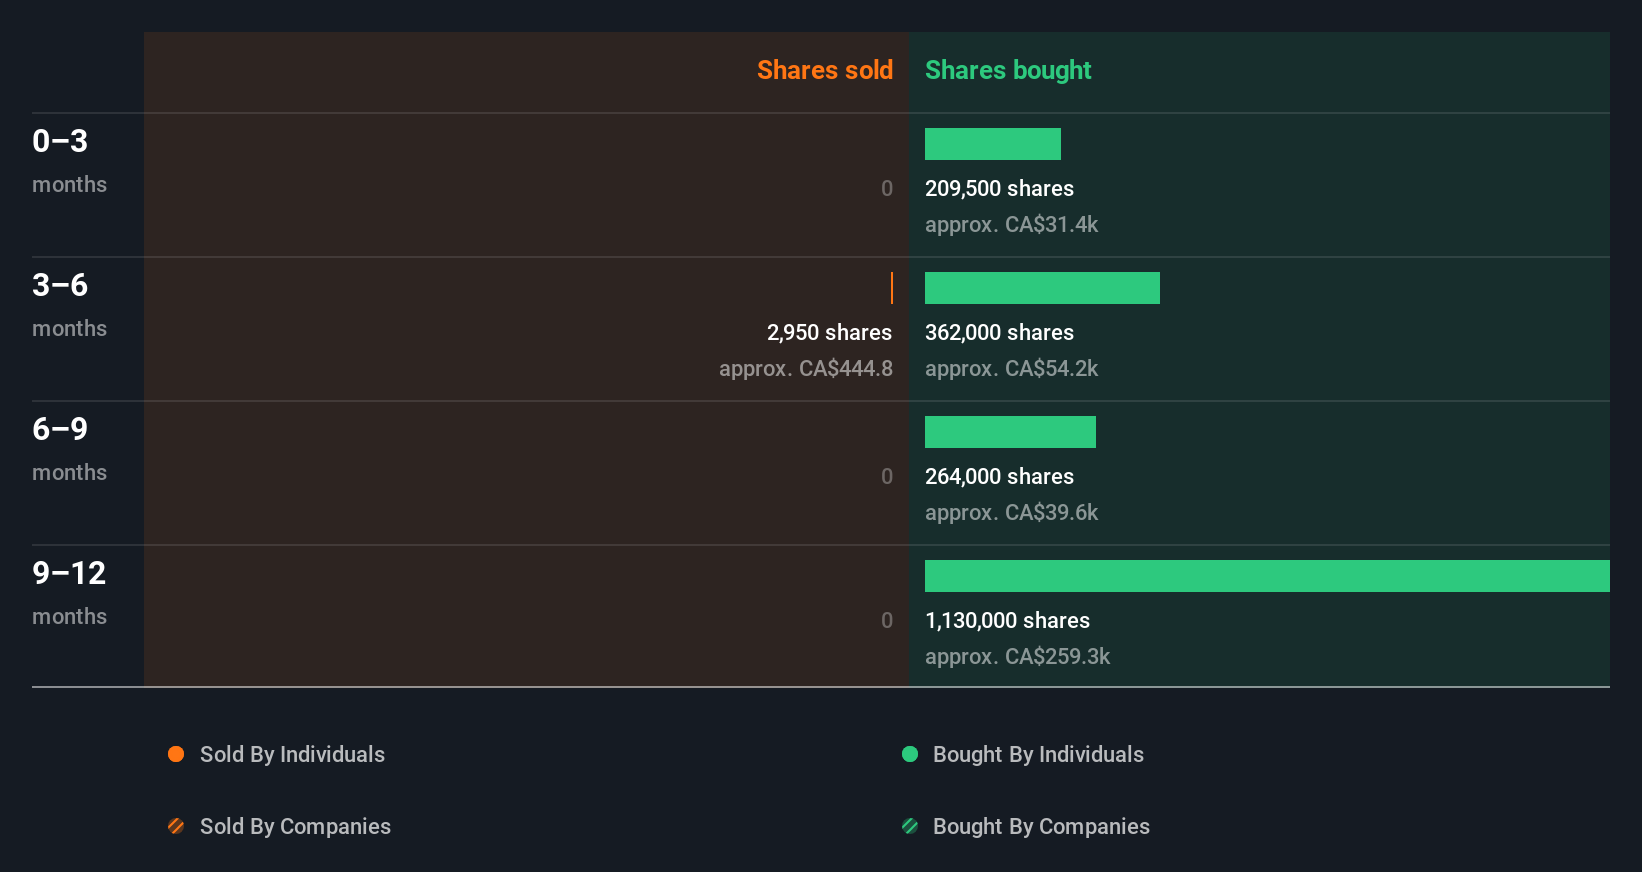Click the 9–12 months row label

69,593
